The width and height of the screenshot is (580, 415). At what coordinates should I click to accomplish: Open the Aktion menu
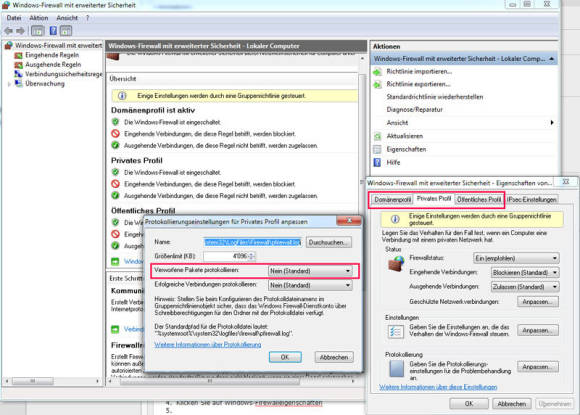coord(38,18)
